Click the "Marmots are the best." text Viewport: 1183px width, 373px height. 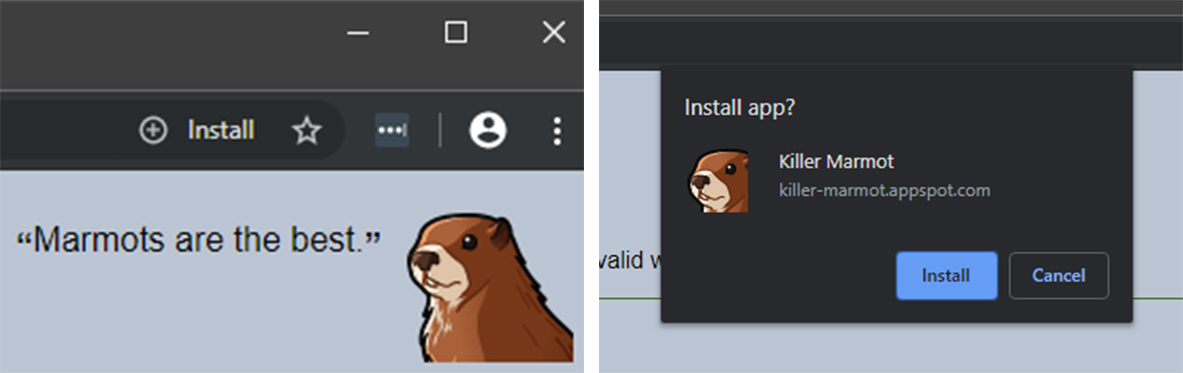(x=199, y=240)
